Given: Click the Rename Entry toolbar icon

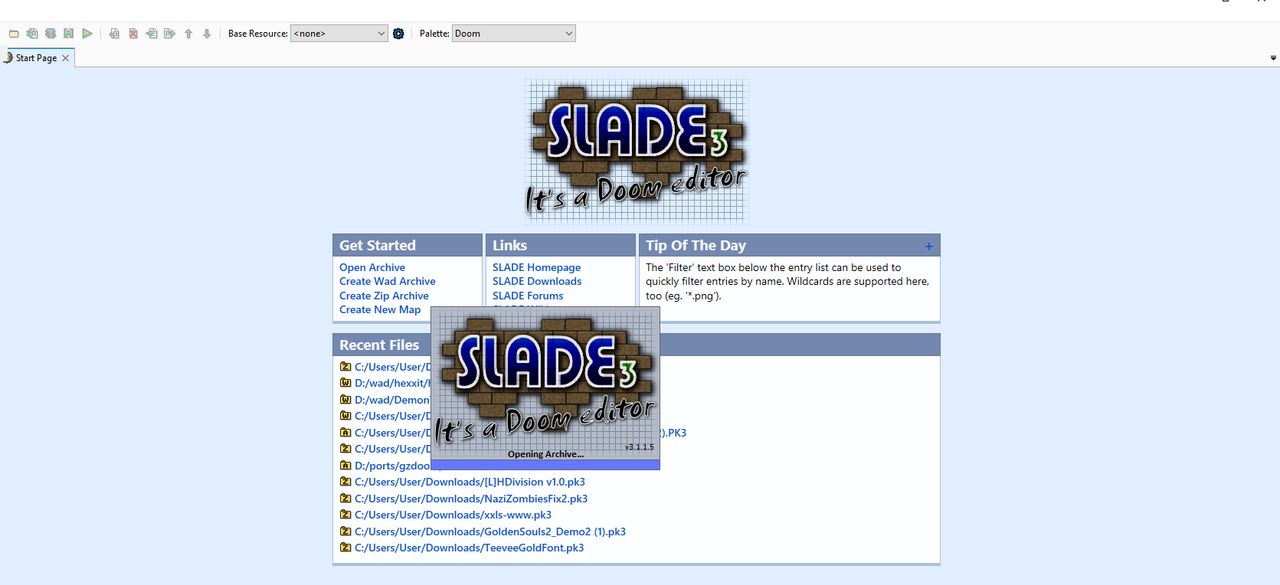Looking at the screenshot, I should coord(114,33).
